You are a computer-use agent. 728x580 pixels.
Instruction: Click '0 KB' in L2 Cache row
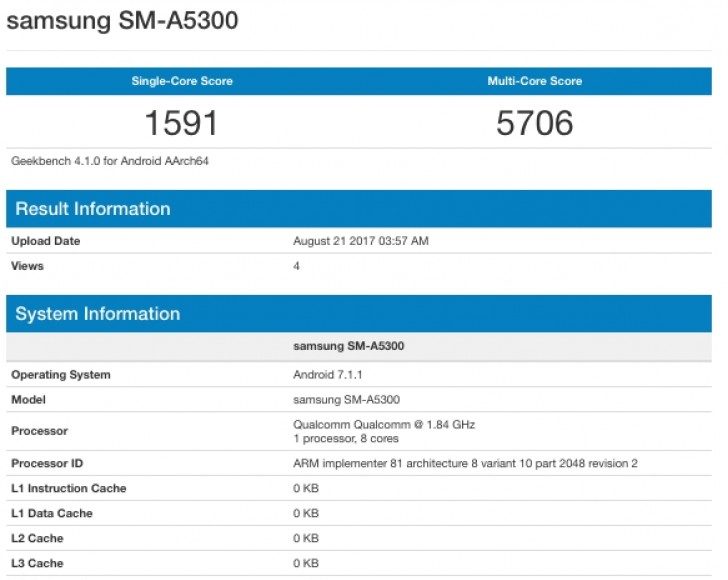(x=306, y=539)
